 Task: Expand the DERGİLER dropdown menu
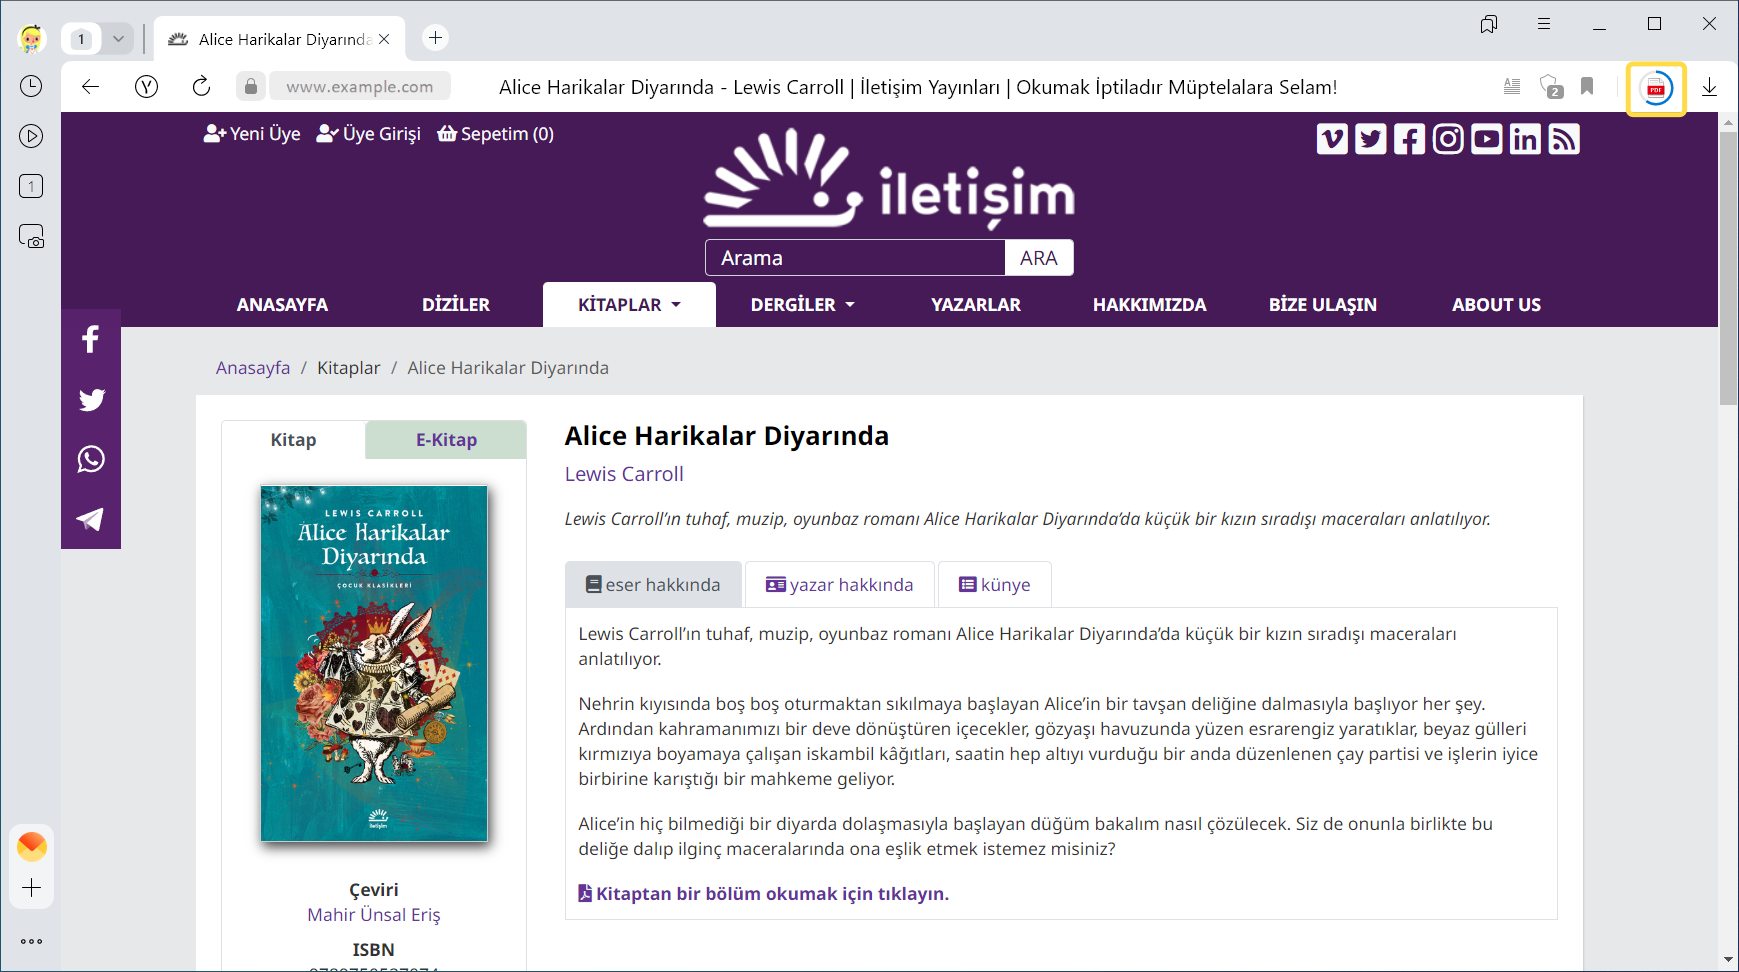(802, 305)
